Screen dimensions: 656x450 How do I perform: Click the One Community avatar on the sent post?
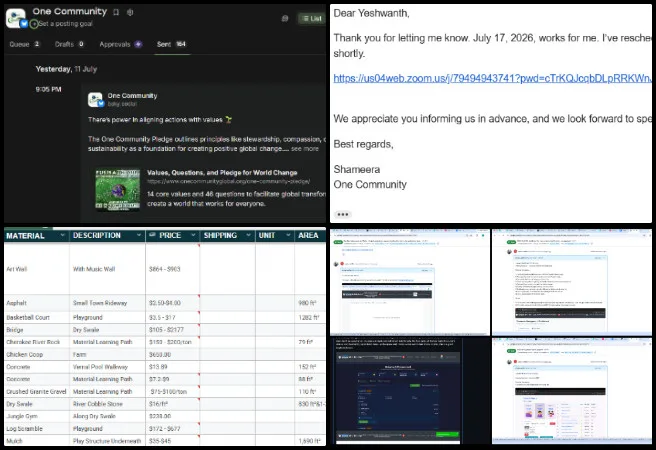pyautogui.click(x=95, y=100)
